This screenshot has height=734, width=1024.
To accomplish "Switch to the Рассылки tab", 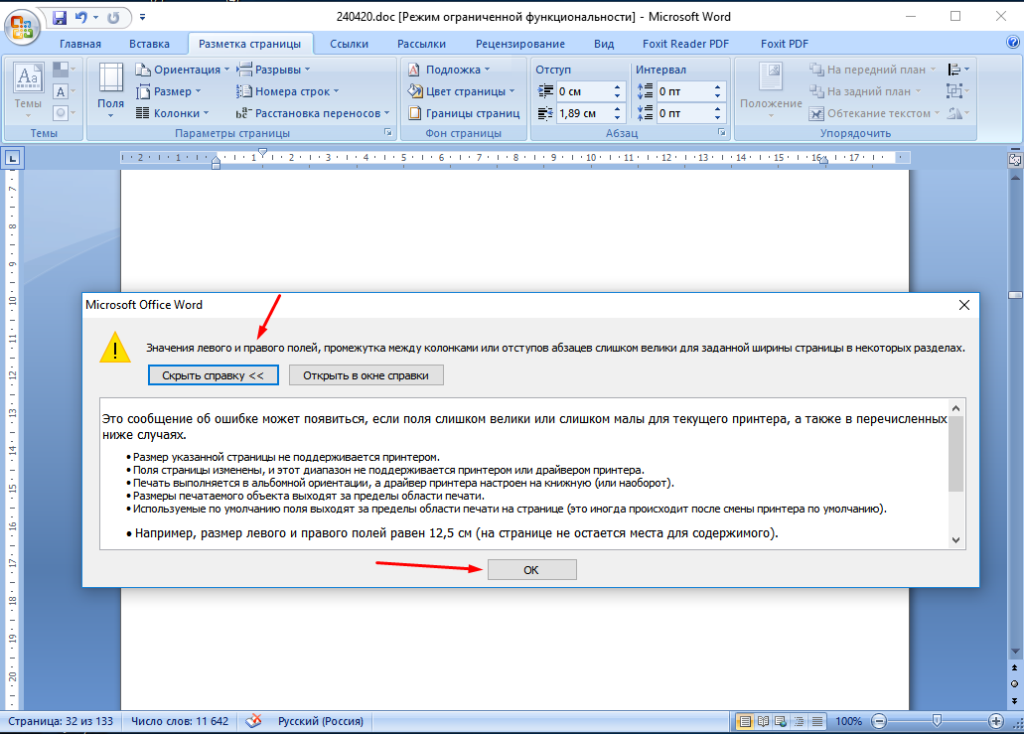I will pyautogui.click(x=421, y=44).
